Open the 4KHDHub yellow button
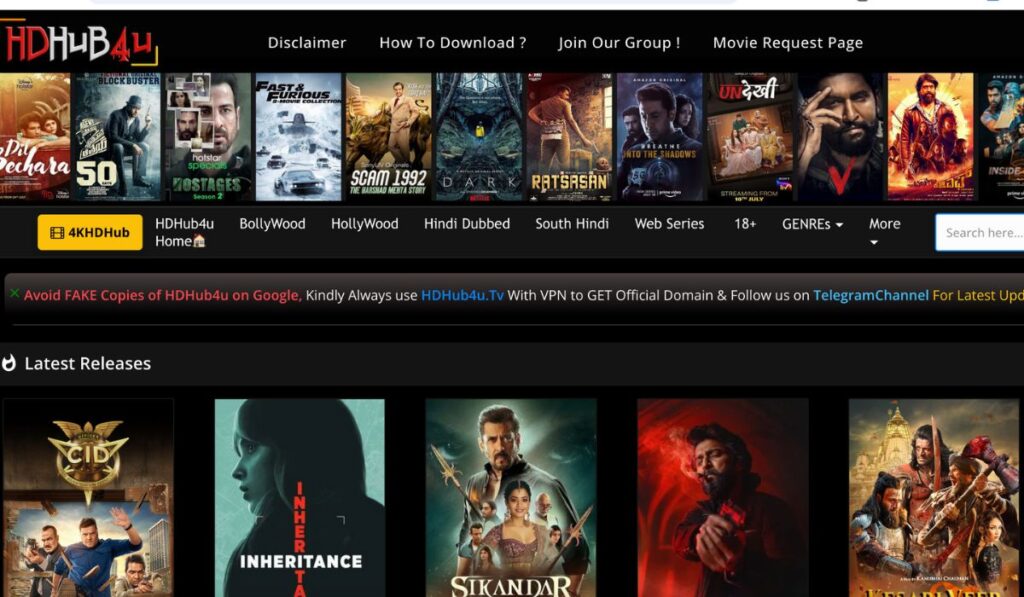1024x597 pixels. 90,233
